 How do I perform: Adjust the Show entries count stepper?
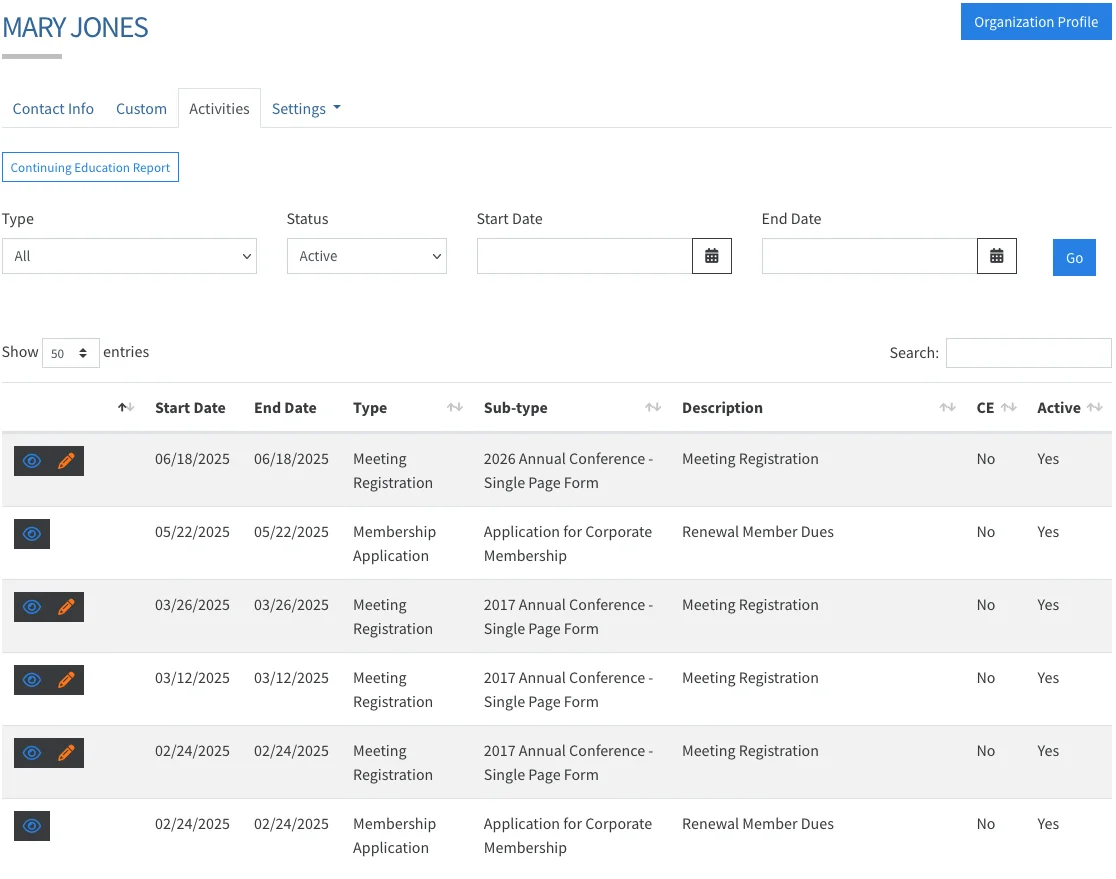[85, 352]
